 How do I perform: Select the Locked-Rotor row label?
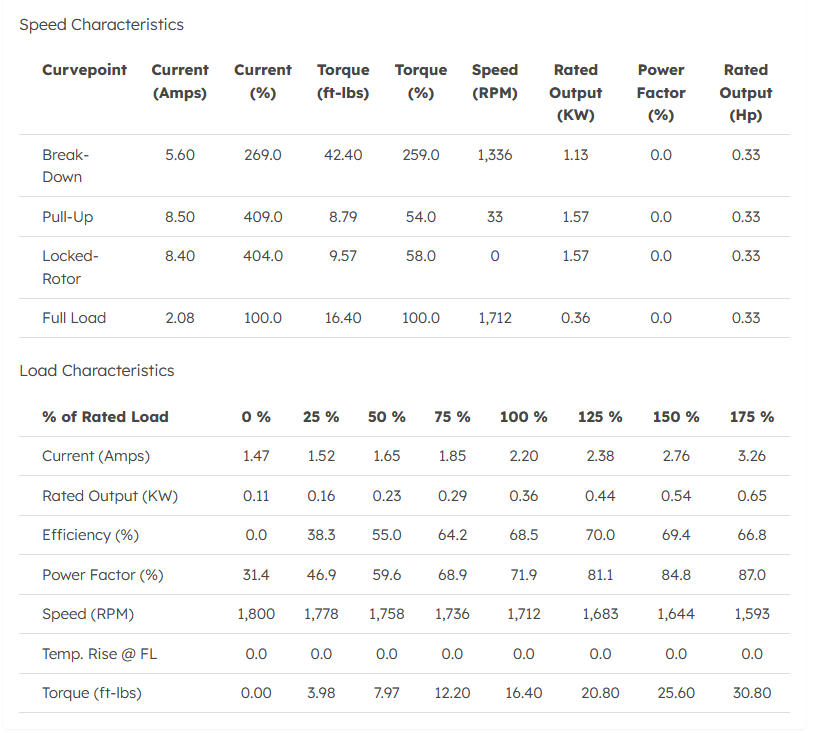click(x=70, y=267)
